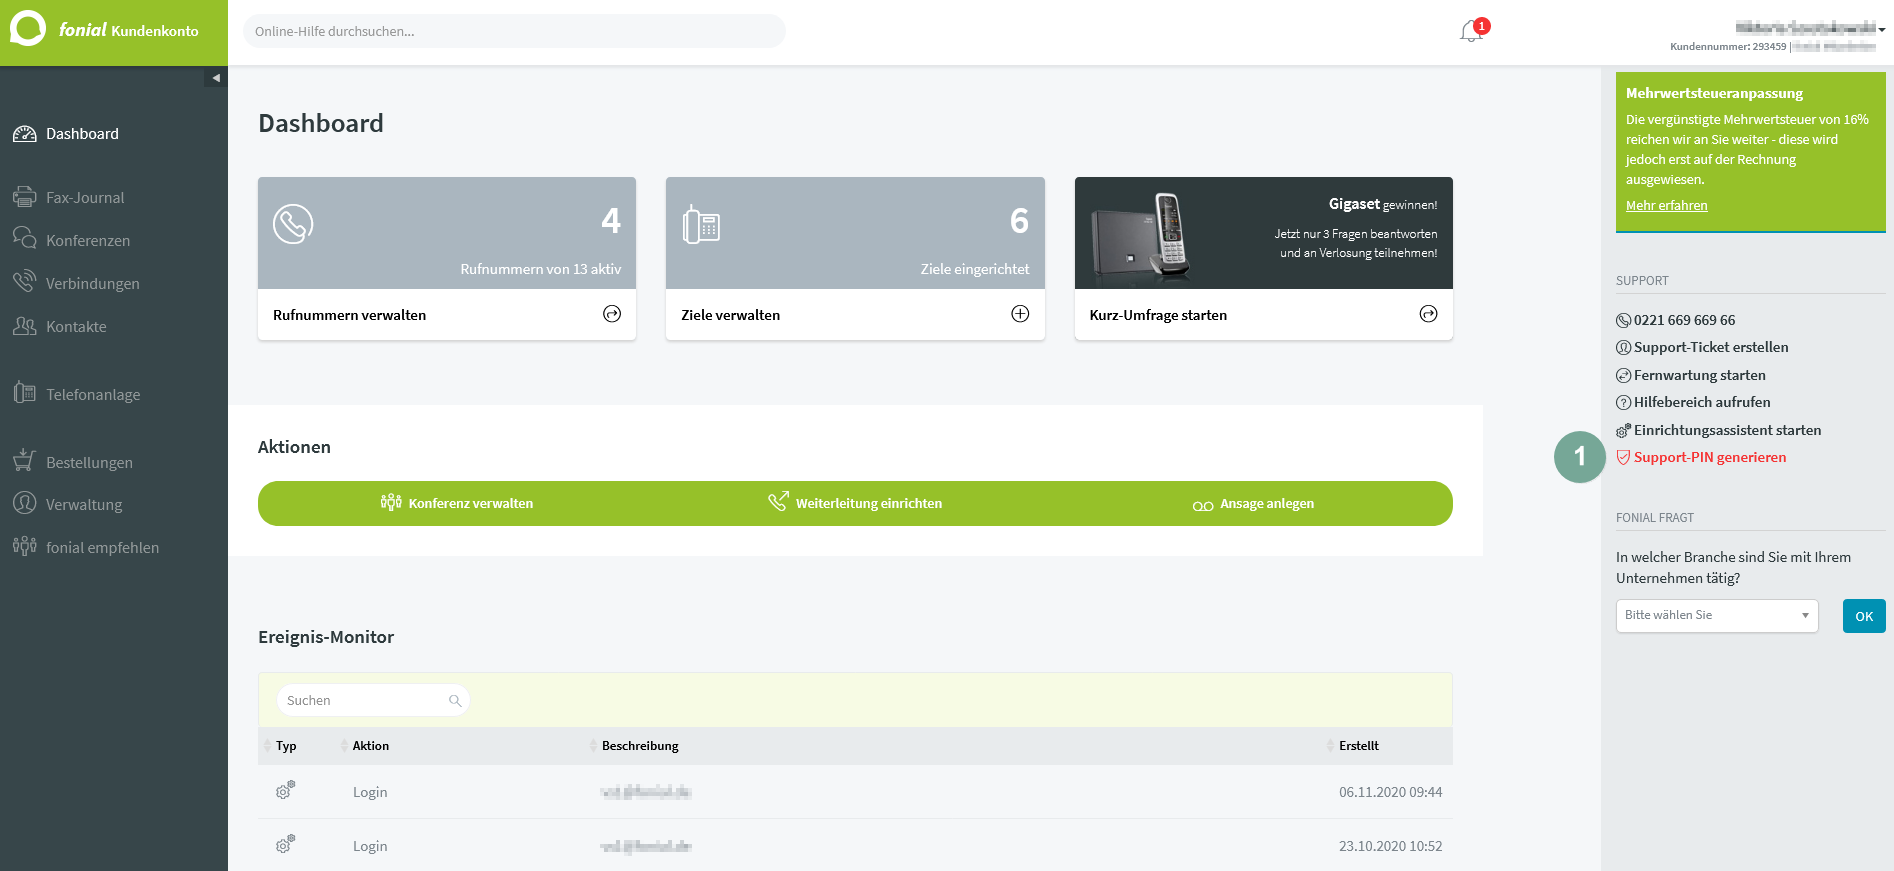Click the Gigaset survey banner image

point(1263,233)
